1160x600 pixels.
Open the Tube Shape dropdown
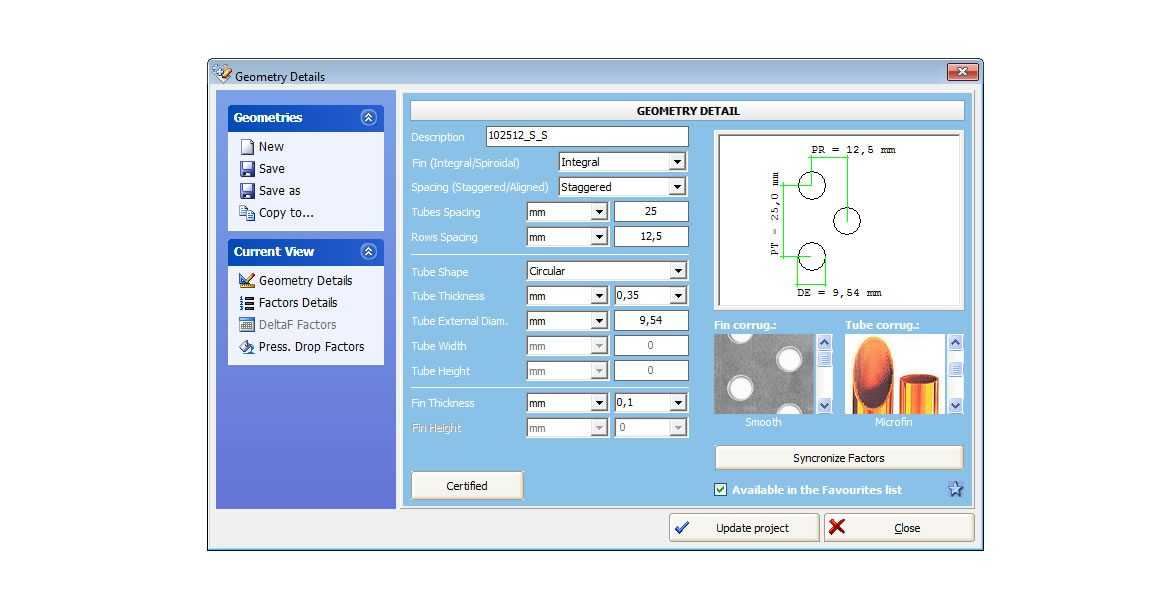(x=678, y=270)
